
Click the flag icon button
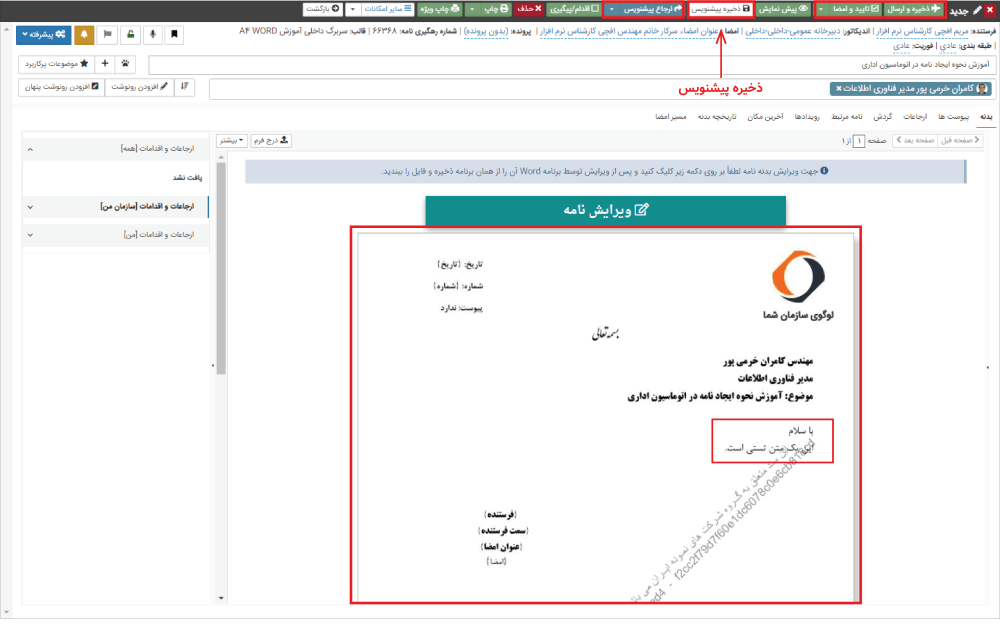click(x=107, y=34)
